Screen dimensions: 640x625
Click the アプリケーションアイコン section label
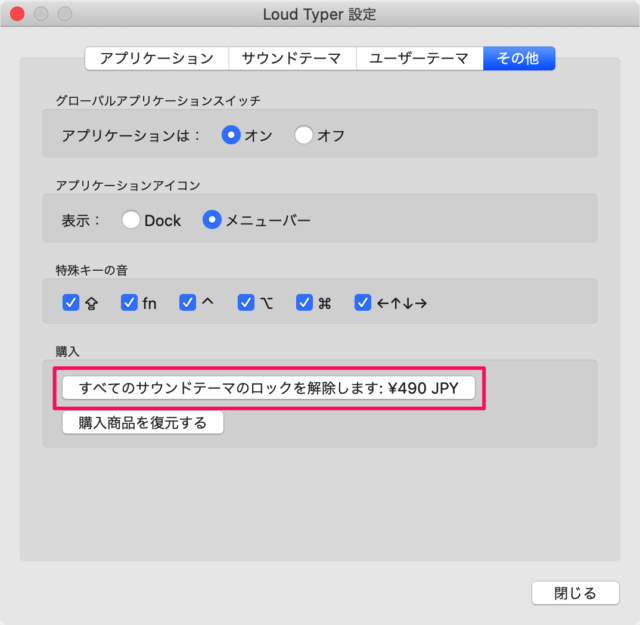[x=128, y=186]
